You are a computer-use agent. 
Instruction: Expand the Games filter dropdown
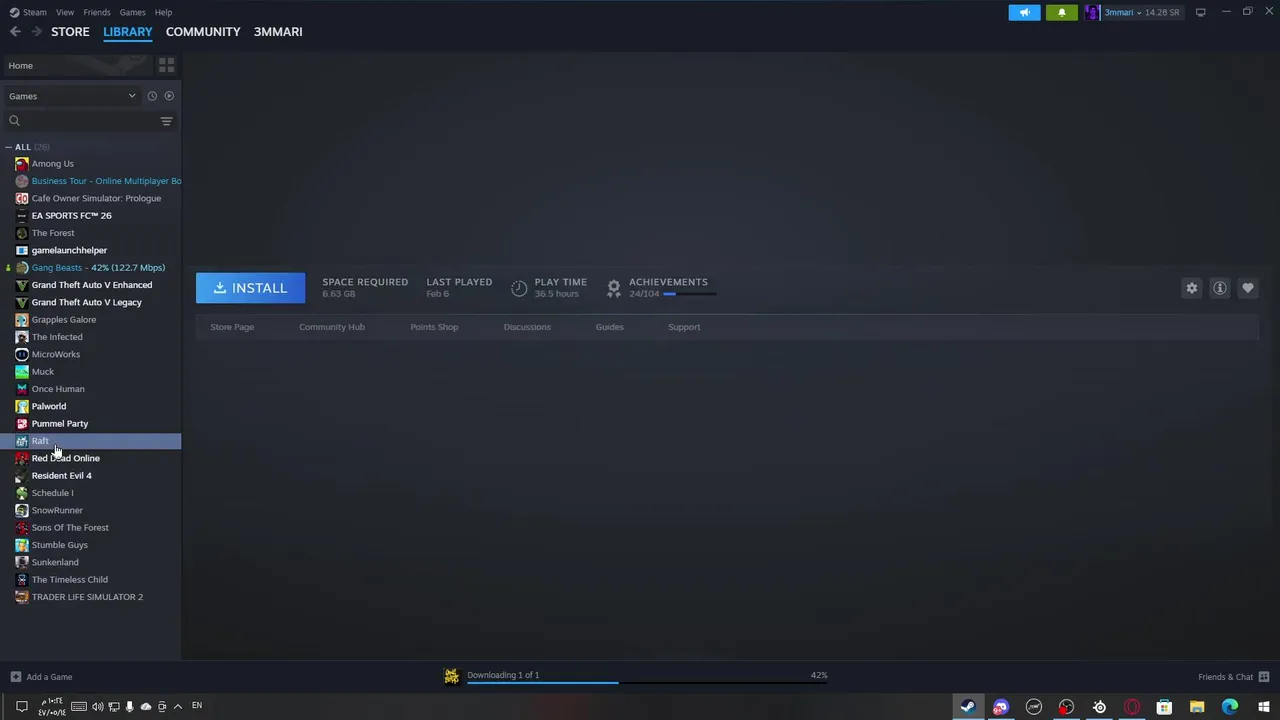point(72,96)
